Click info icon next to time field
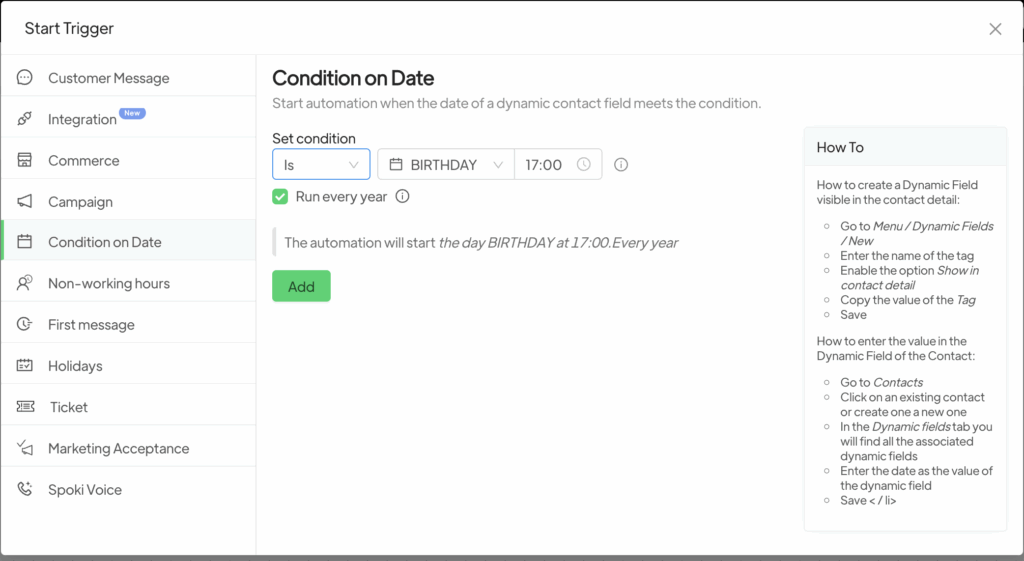 click(621, 165)
